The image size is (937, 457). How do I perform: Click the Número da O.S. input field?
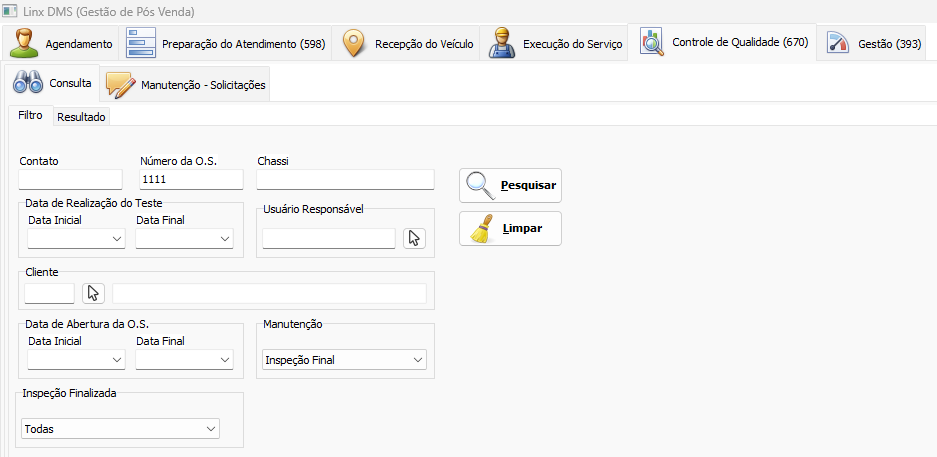[191, 180]
